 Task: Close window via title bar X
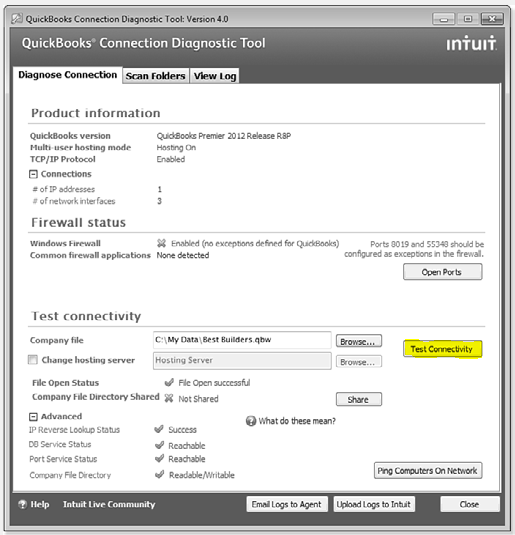(x=492, y=19)
